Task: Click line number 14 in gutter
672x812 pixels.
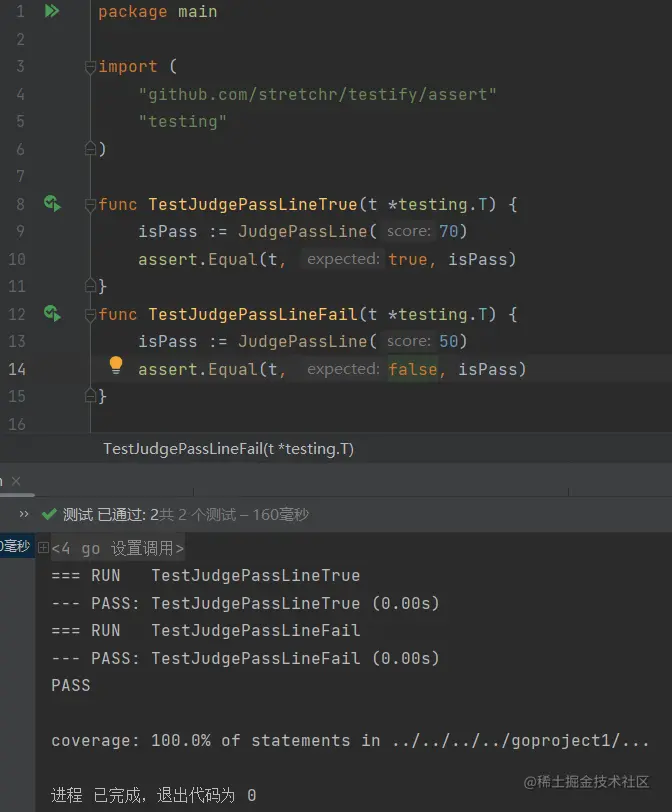Action: click(x=17, y=369)
